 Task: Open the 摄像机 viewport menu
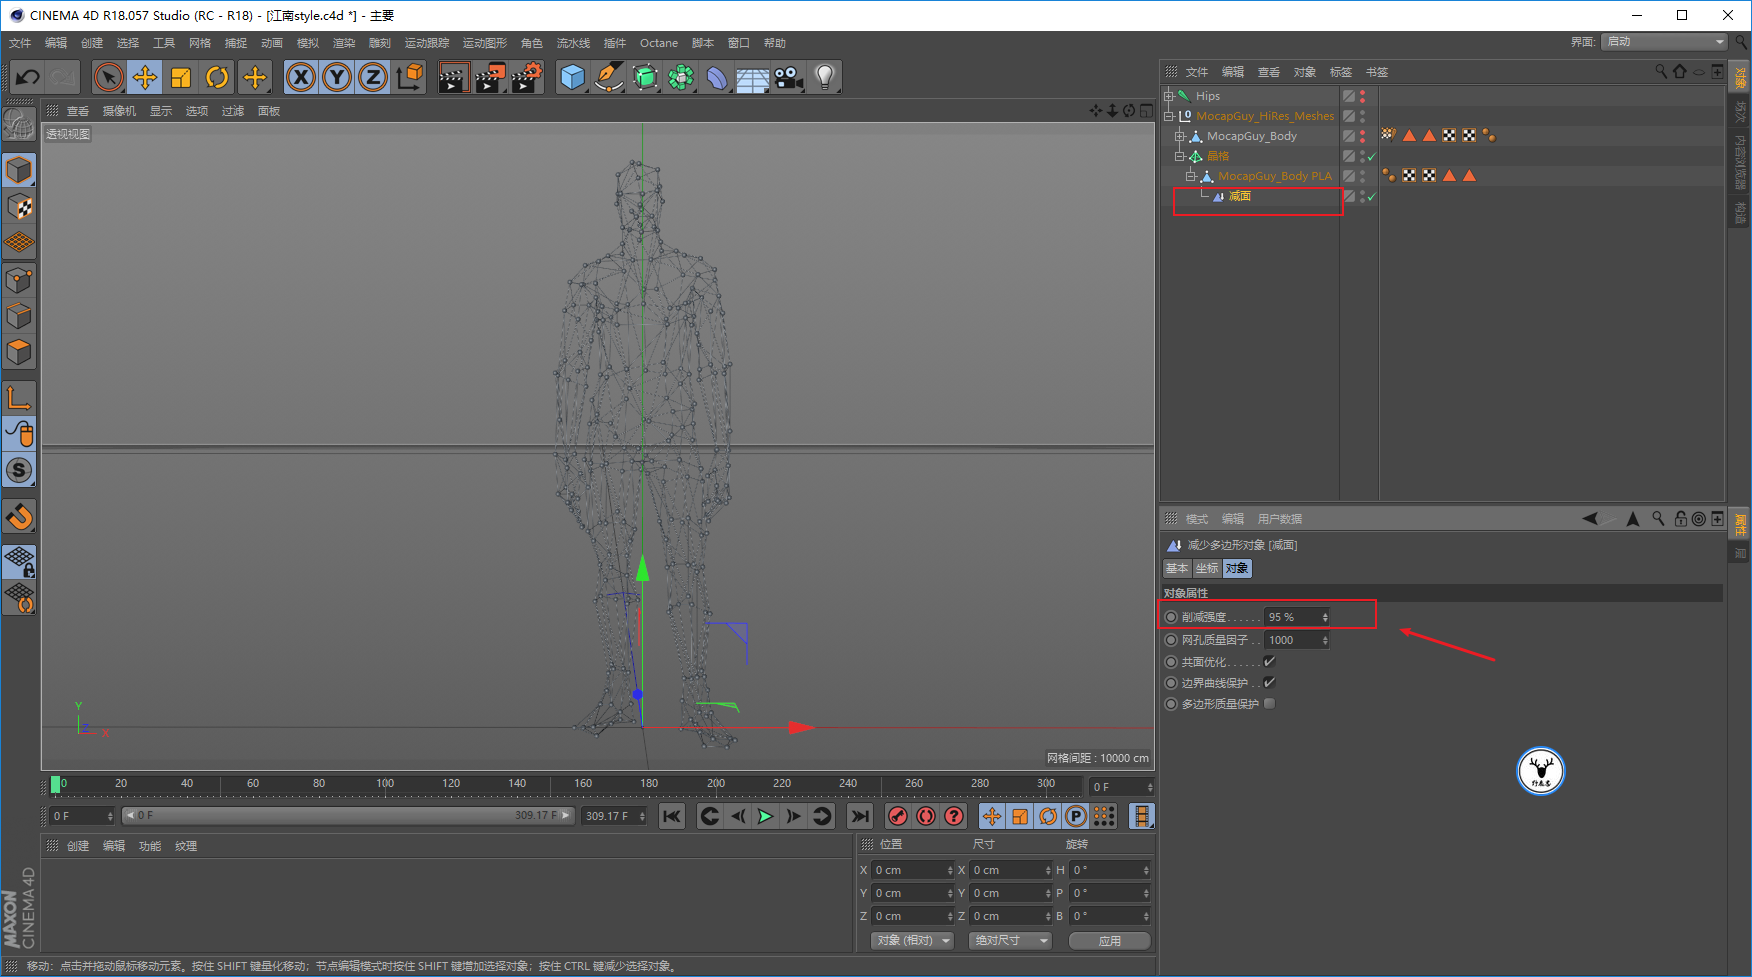click(119, 111)
